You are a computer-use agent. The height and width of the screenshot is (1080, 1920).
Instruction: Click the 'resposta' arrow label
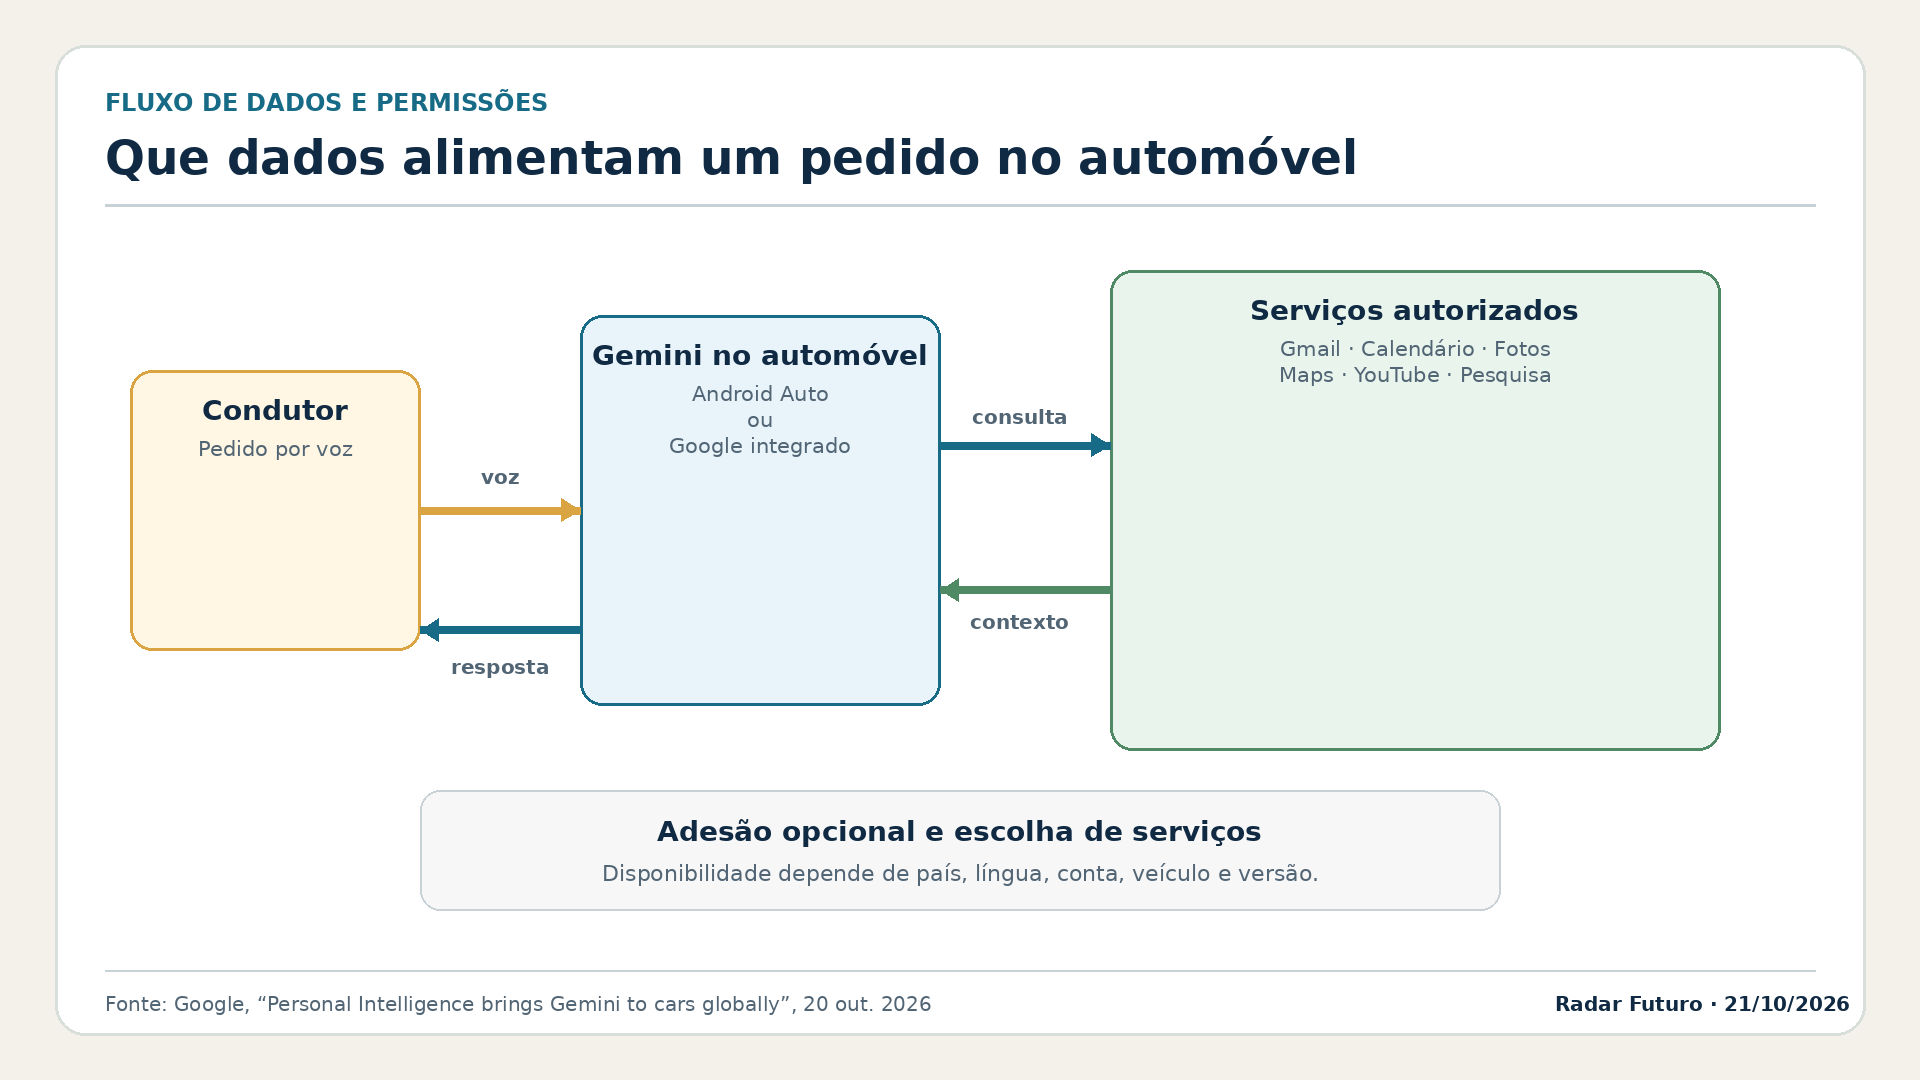500,667
